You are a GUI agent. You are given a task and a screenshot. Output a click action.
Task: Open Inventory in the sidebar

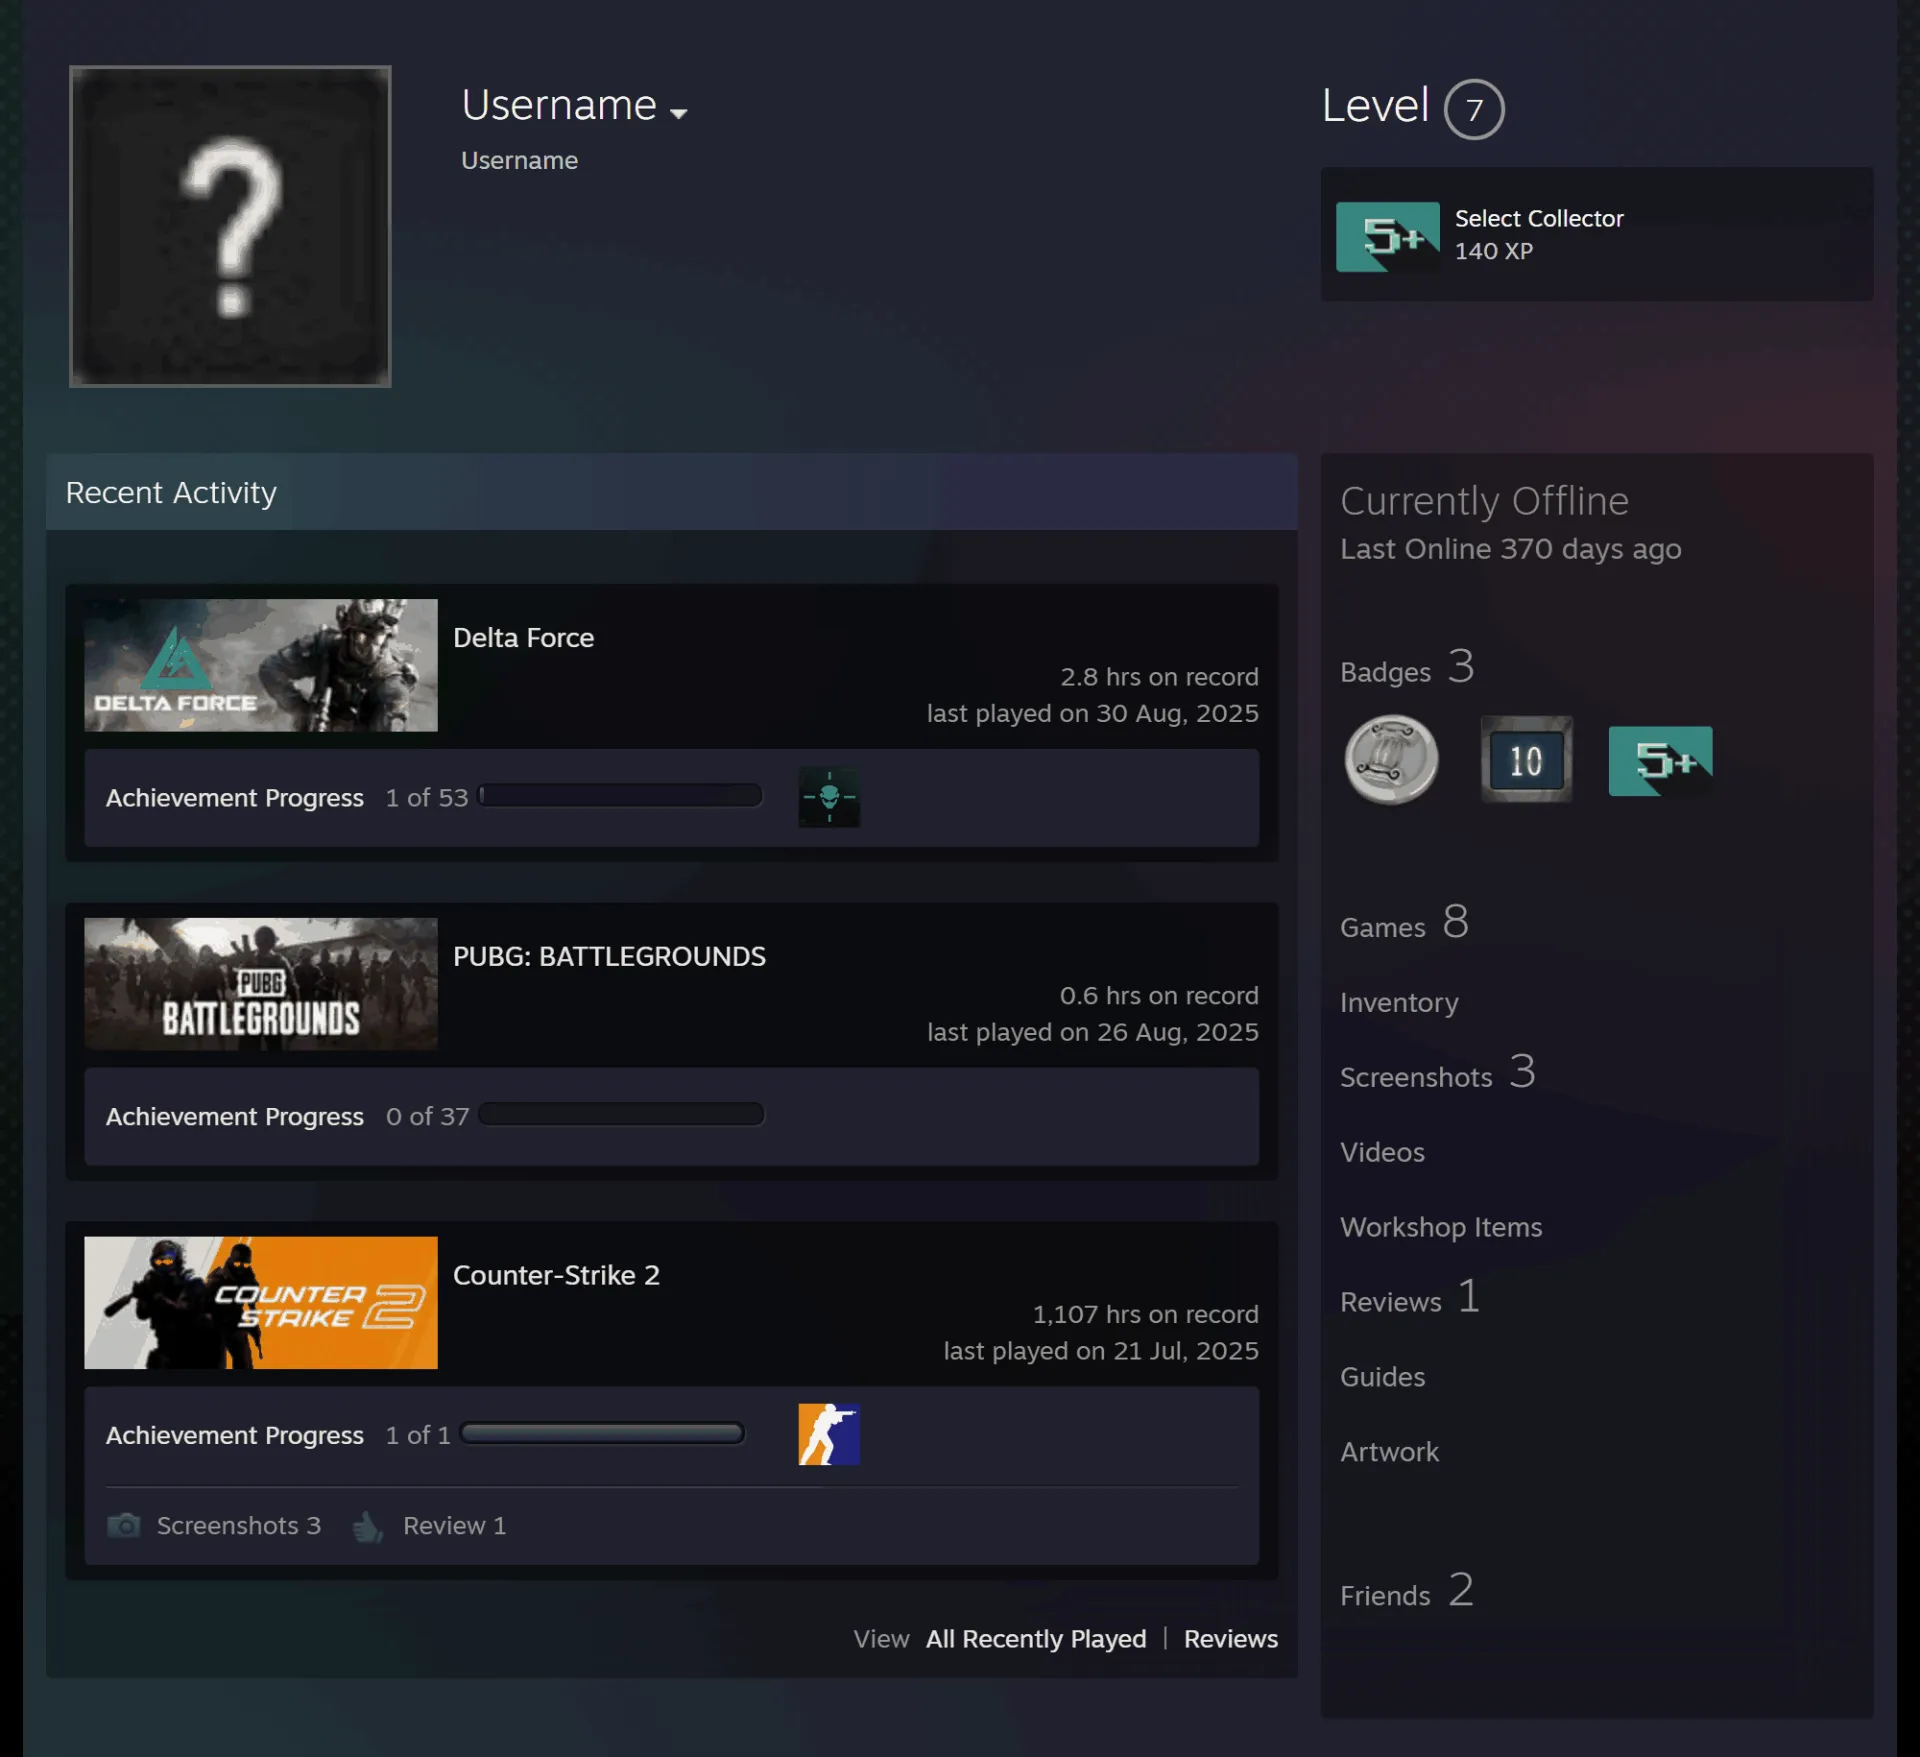coord(1399,1002)
